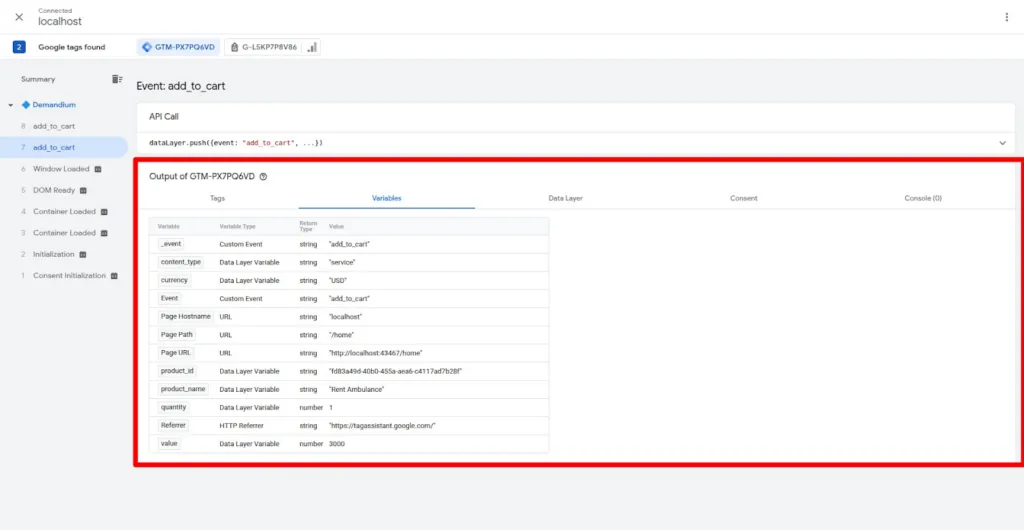Click the value variable chip

pos(168,443)
